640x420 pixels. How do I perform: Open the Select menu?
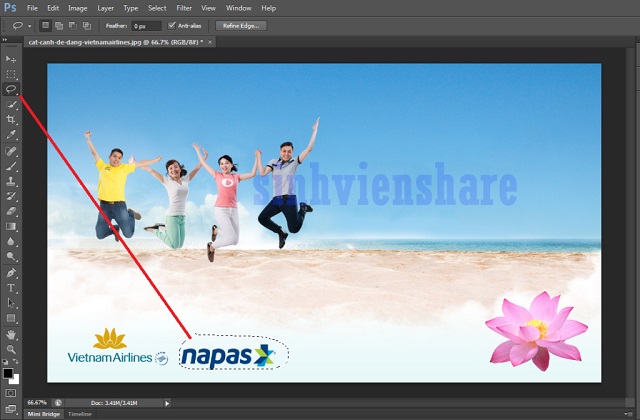pos(157,8)
